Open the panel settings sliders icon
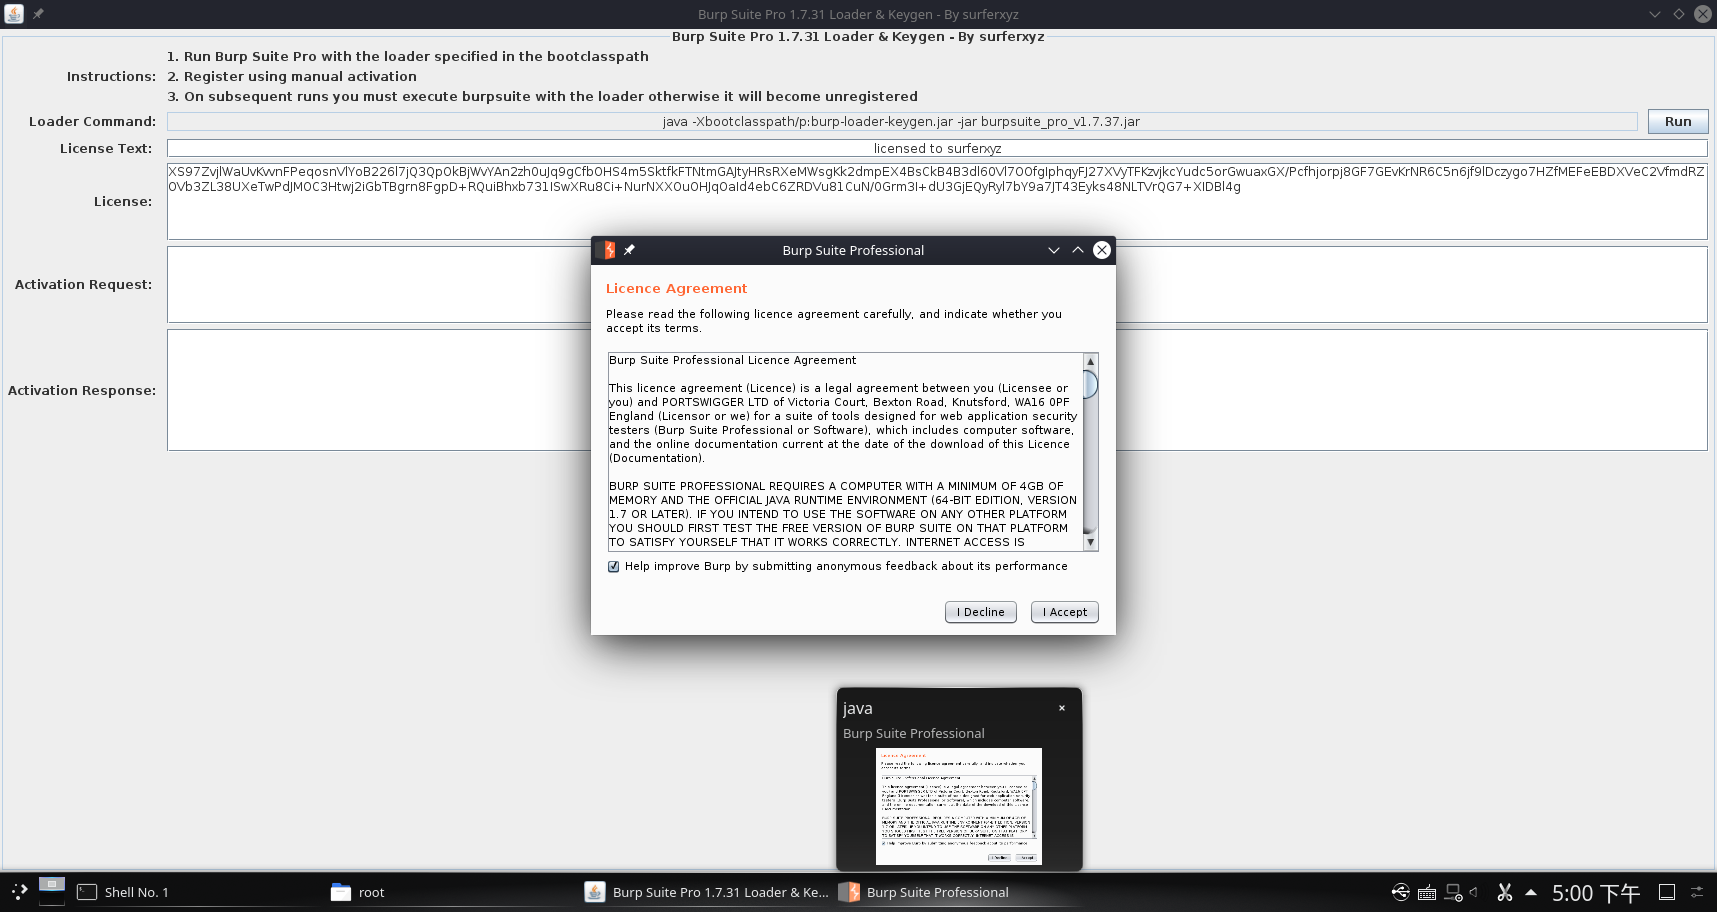1717x912 pixels. (x=1697, y=892)
